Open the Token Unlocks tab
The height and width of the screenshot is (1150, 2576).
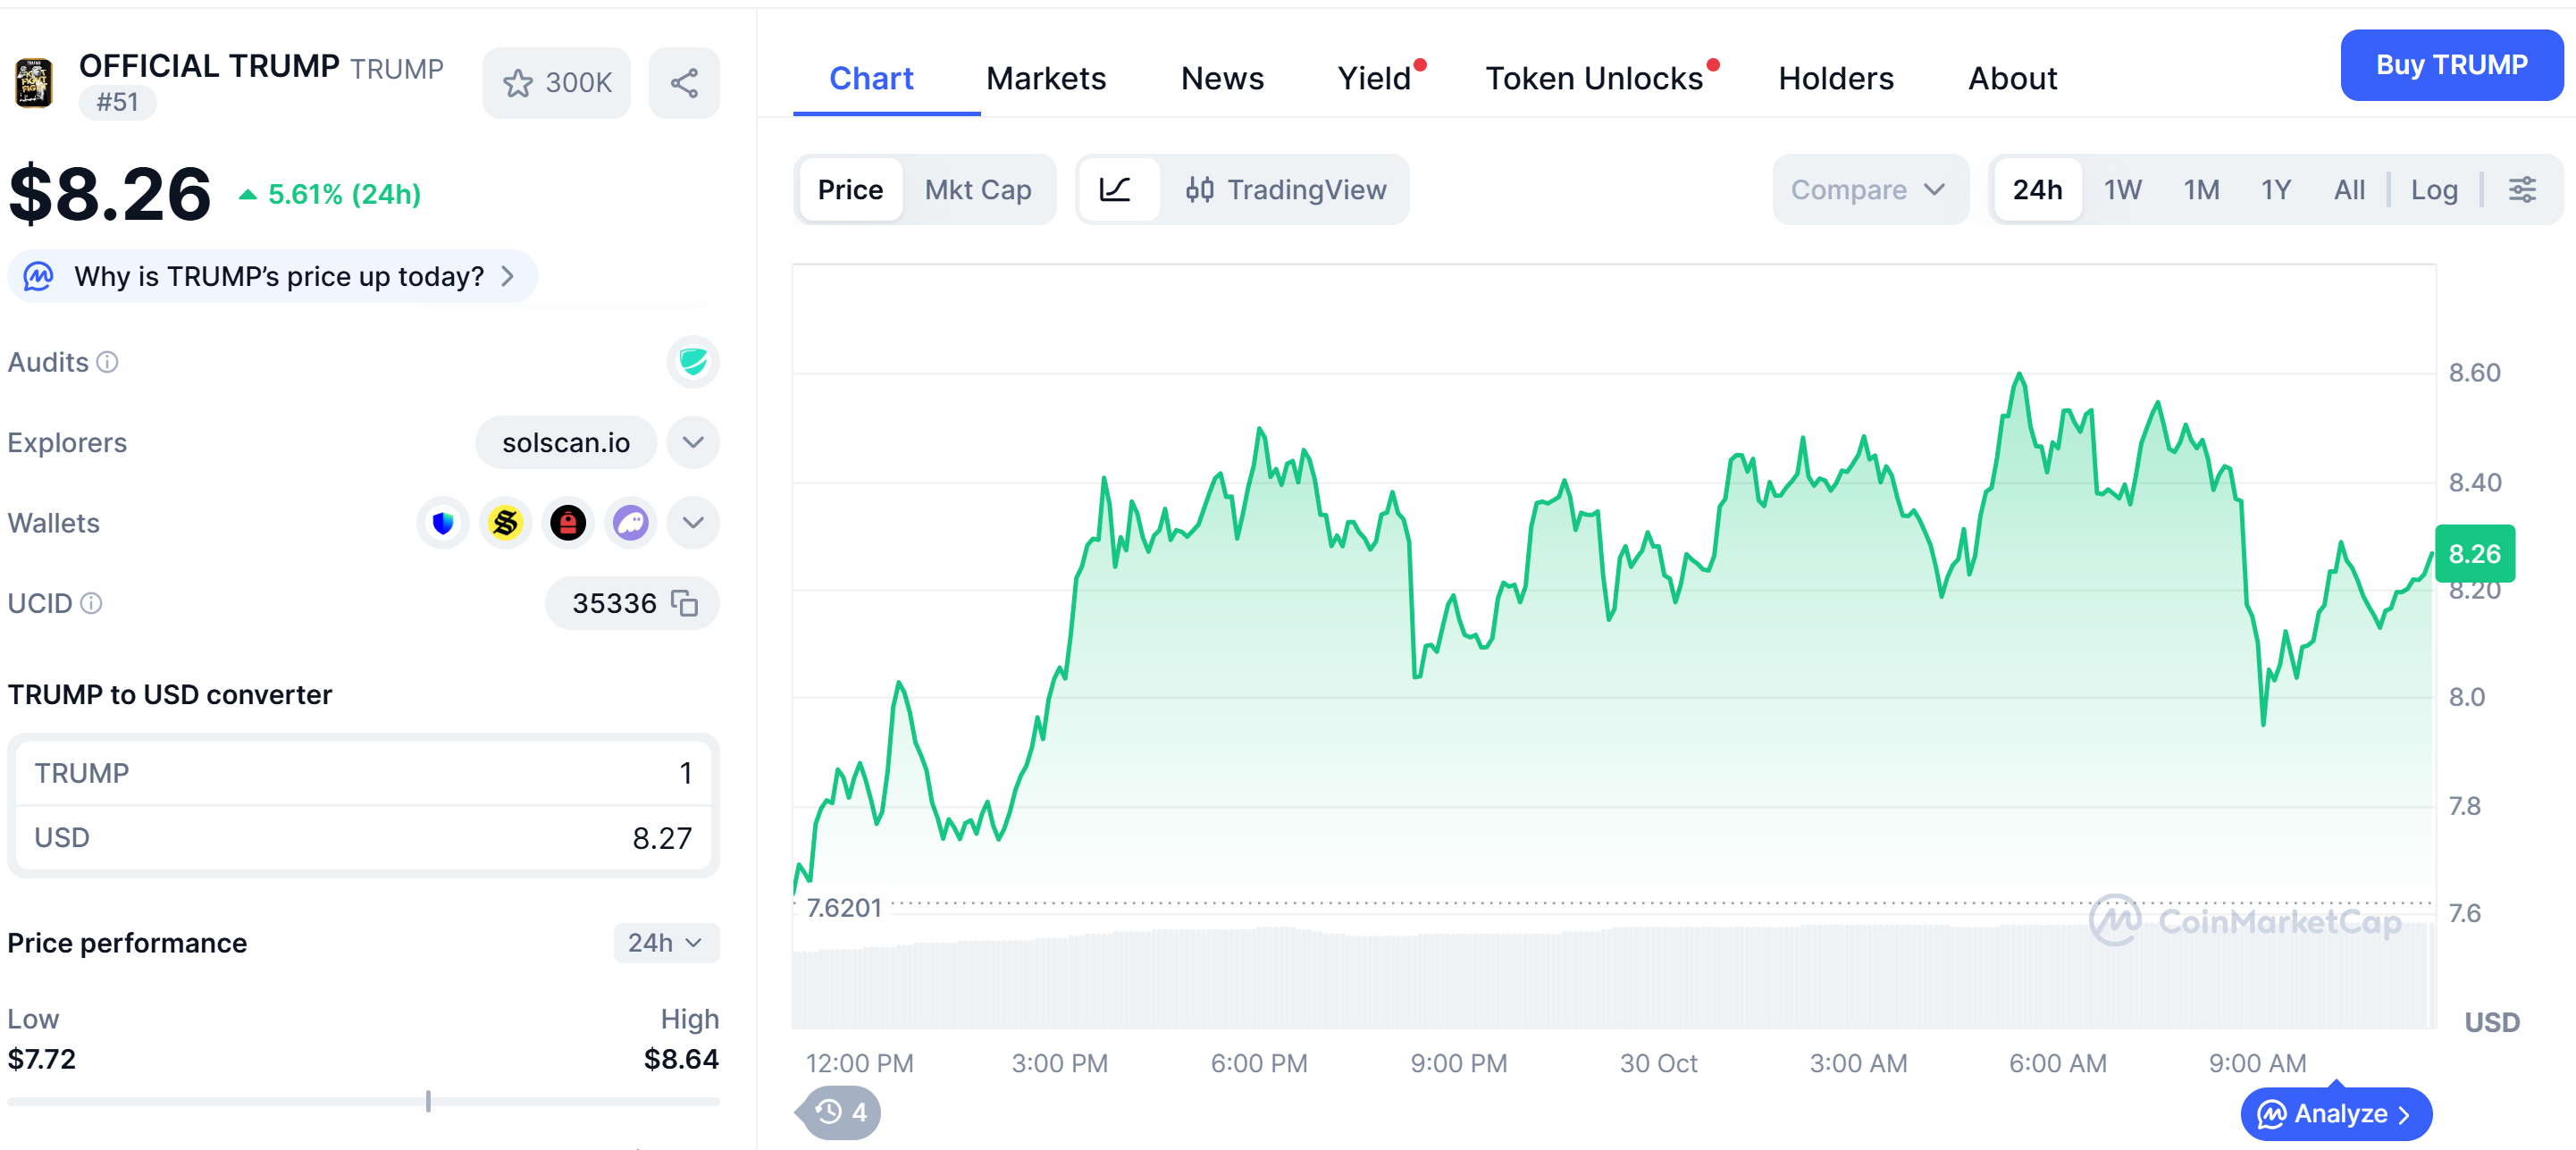pos(1594,78)
